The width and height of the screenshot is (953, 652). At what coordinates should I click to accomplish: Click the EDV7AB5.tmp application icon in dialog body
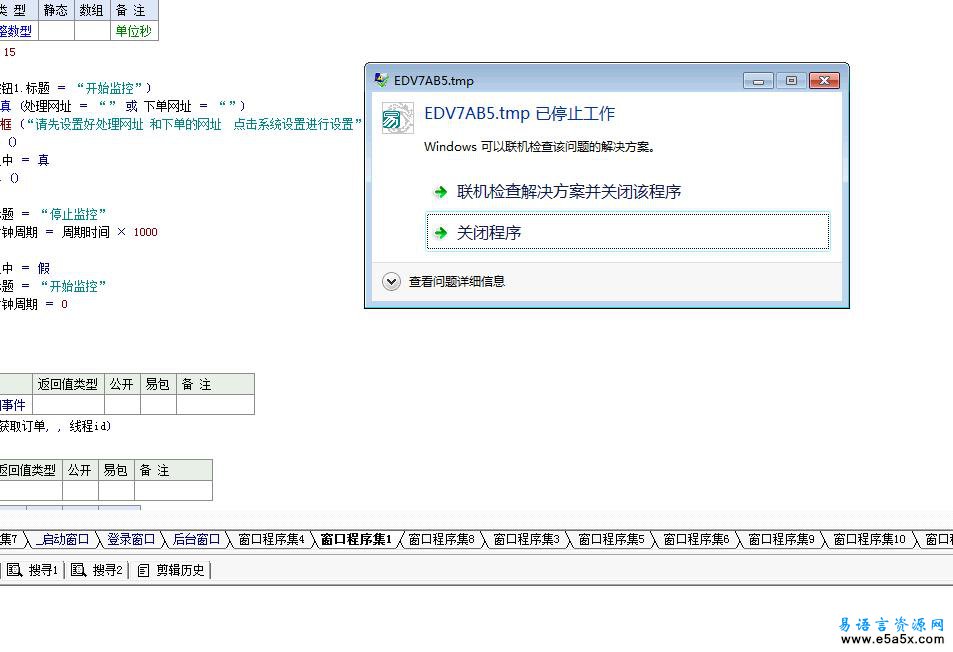(x=397, y=118)
